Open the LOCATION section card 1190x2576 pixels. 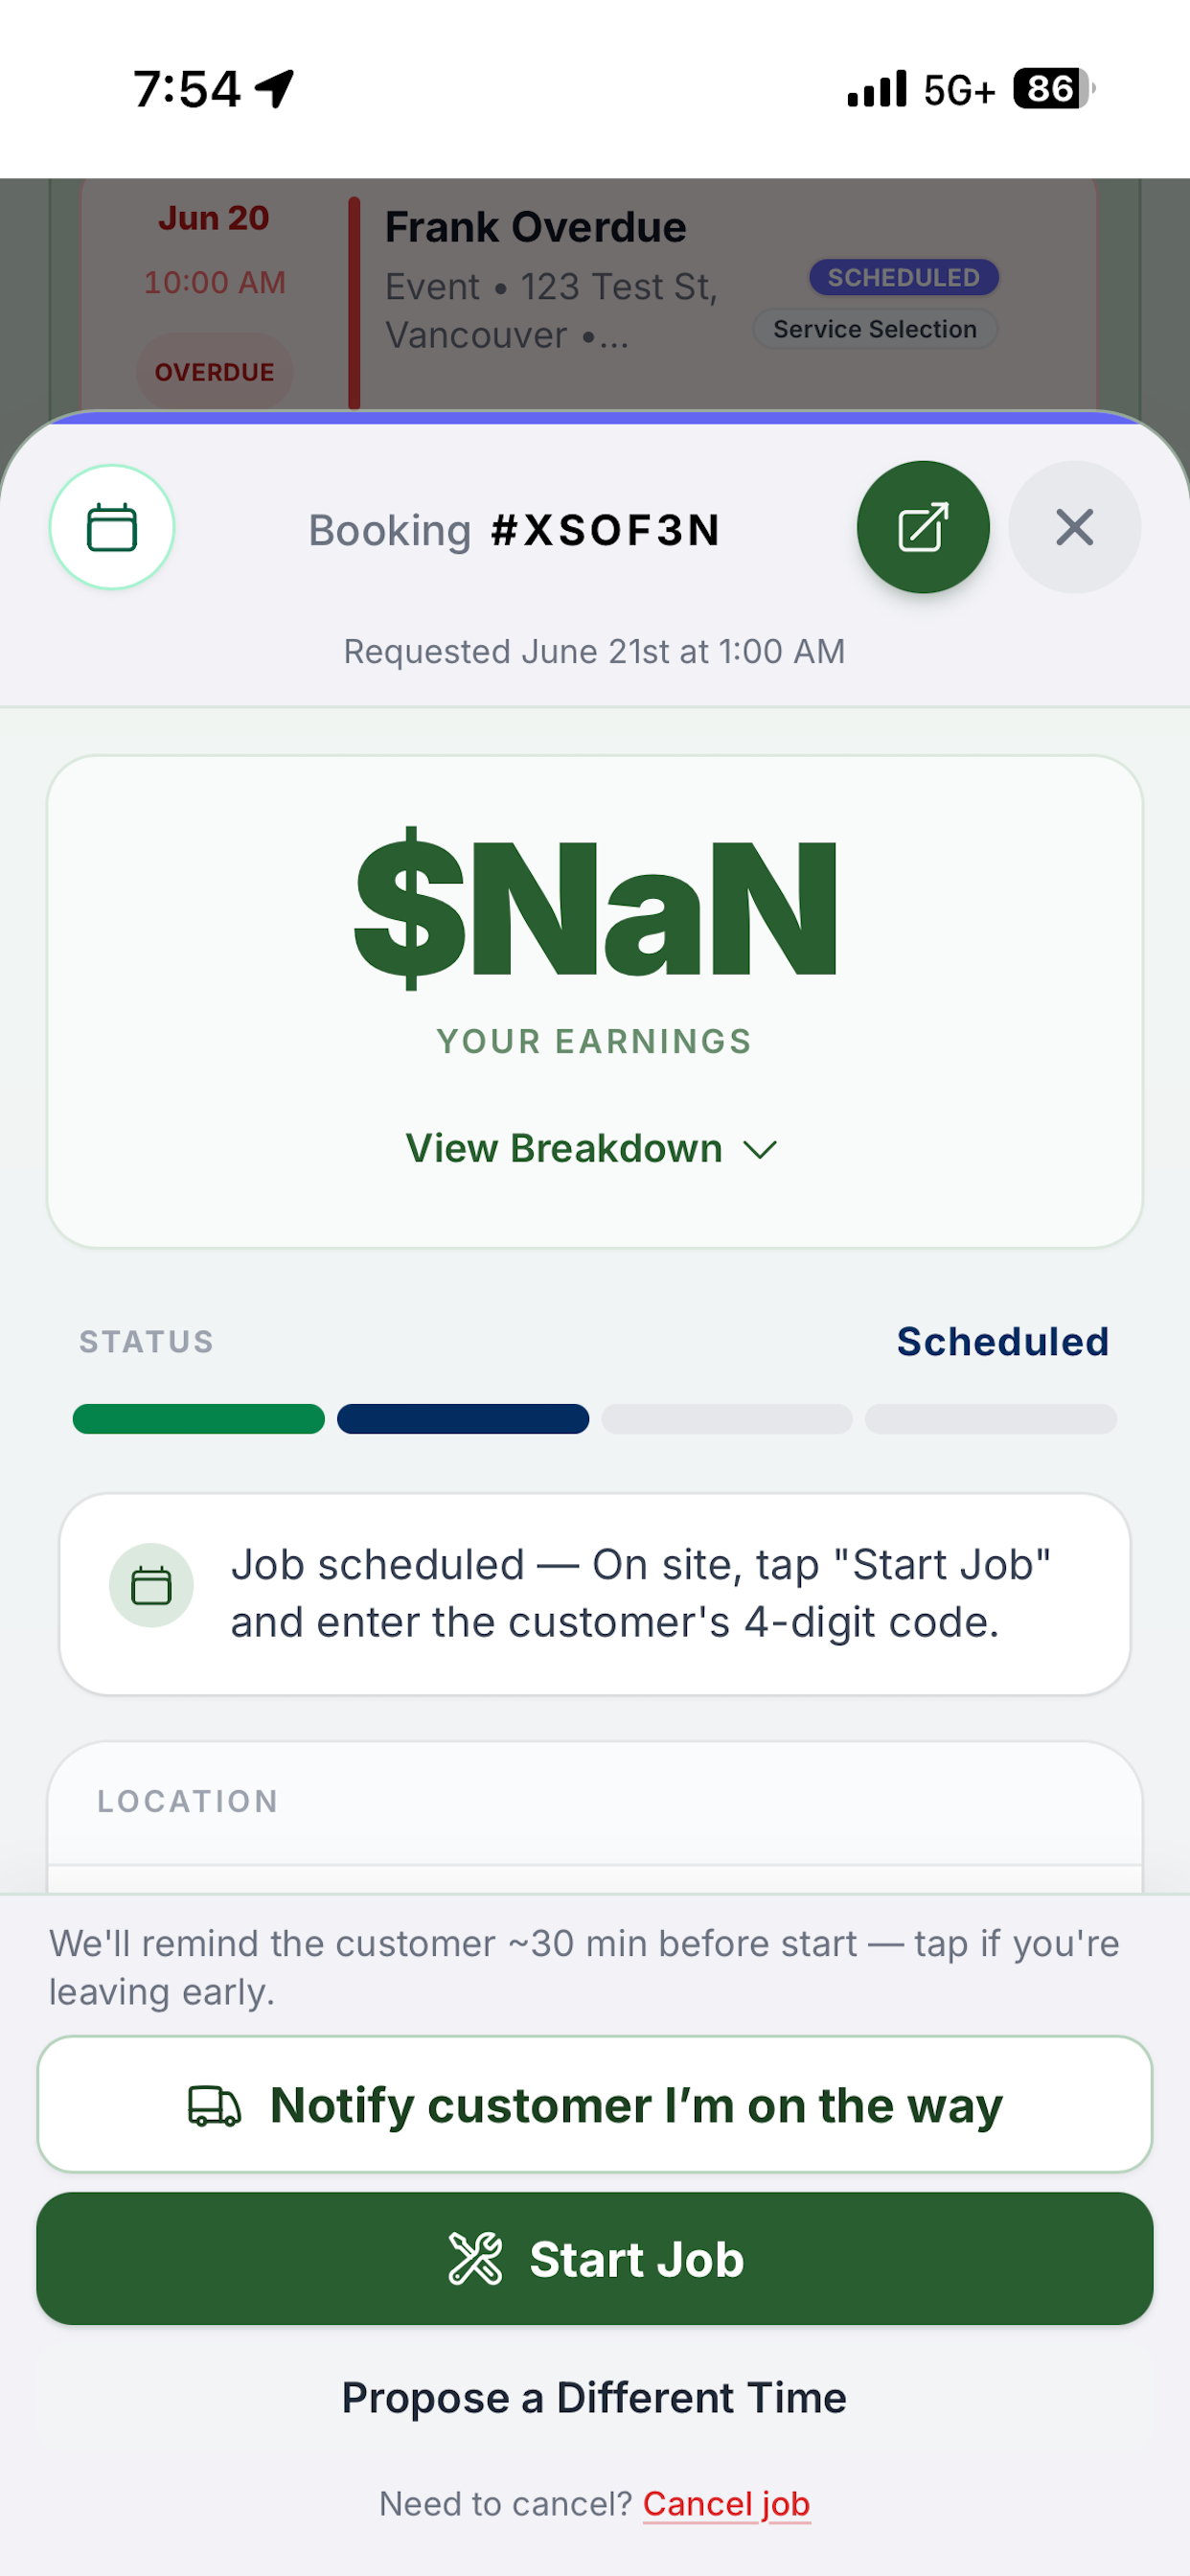pos(595,1817)
